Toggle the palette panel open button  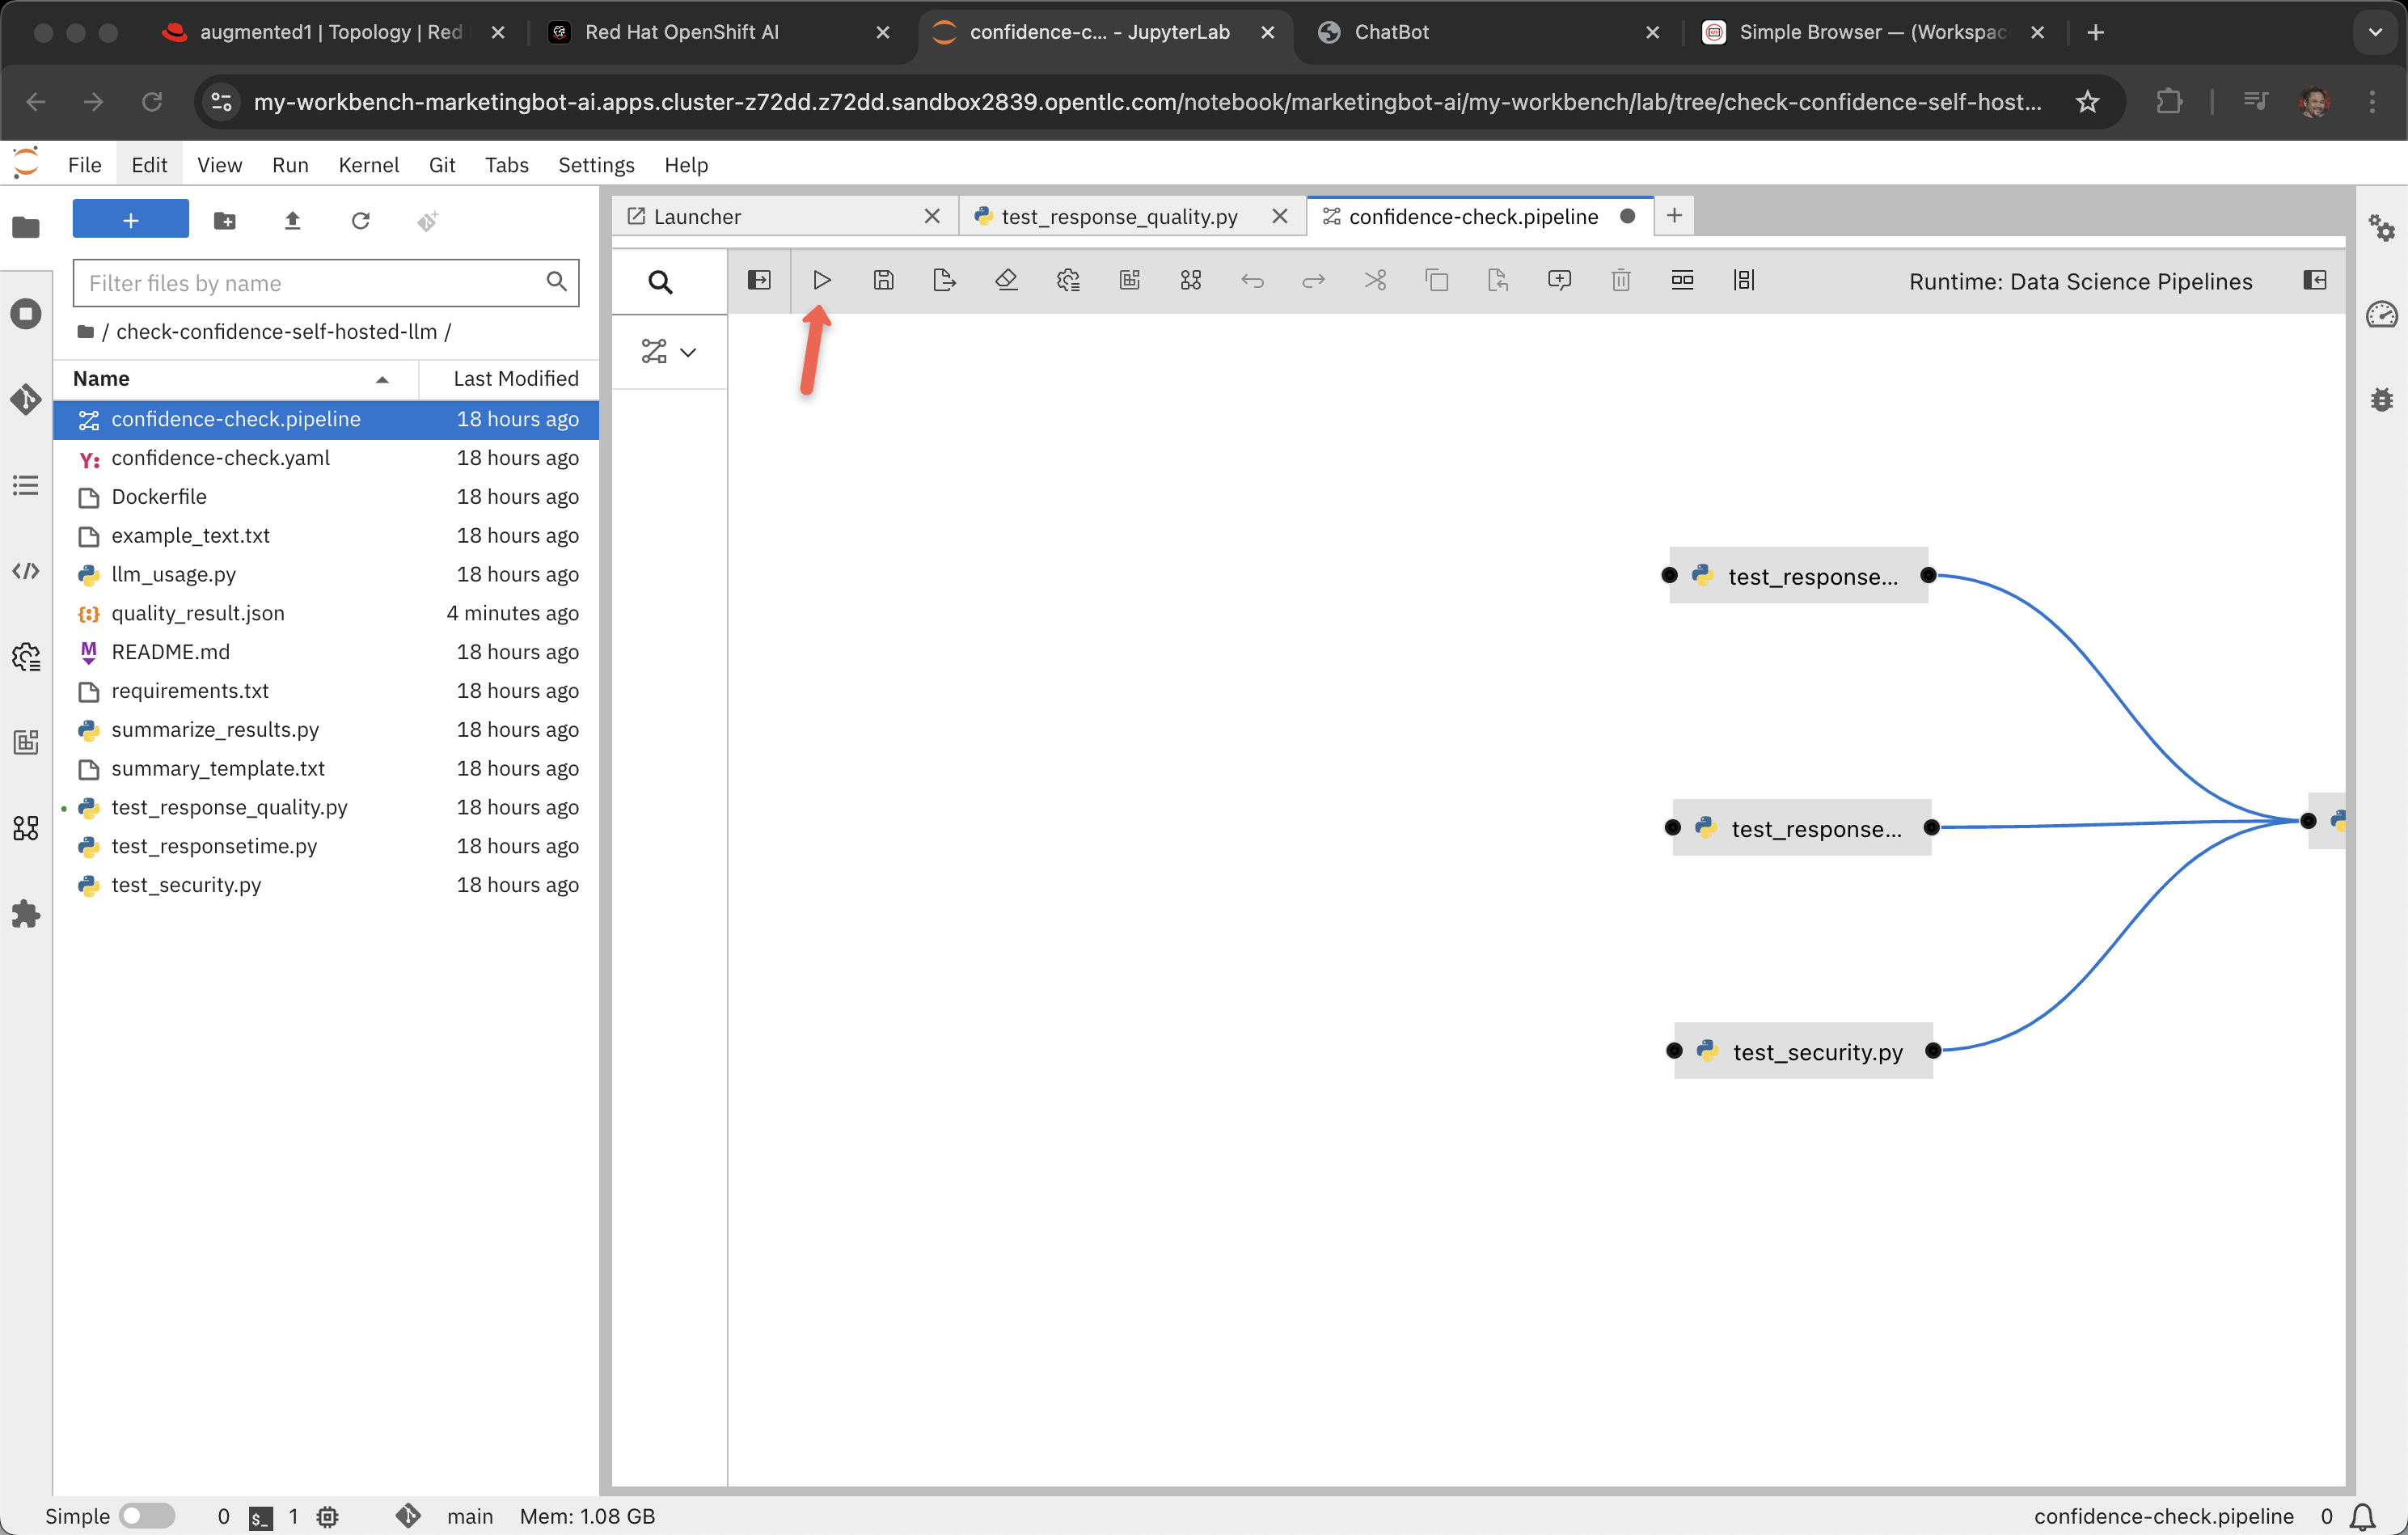pos(759,280)
